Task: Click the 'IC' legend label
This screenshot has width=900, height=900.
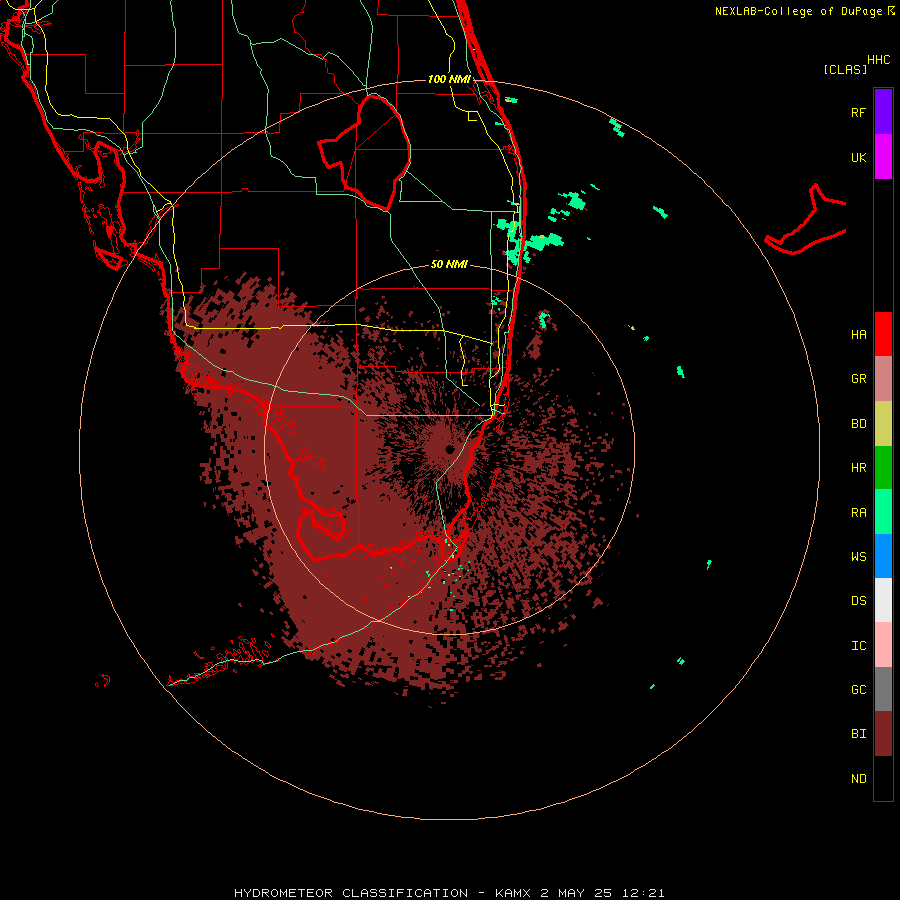Action: [858, 645]
